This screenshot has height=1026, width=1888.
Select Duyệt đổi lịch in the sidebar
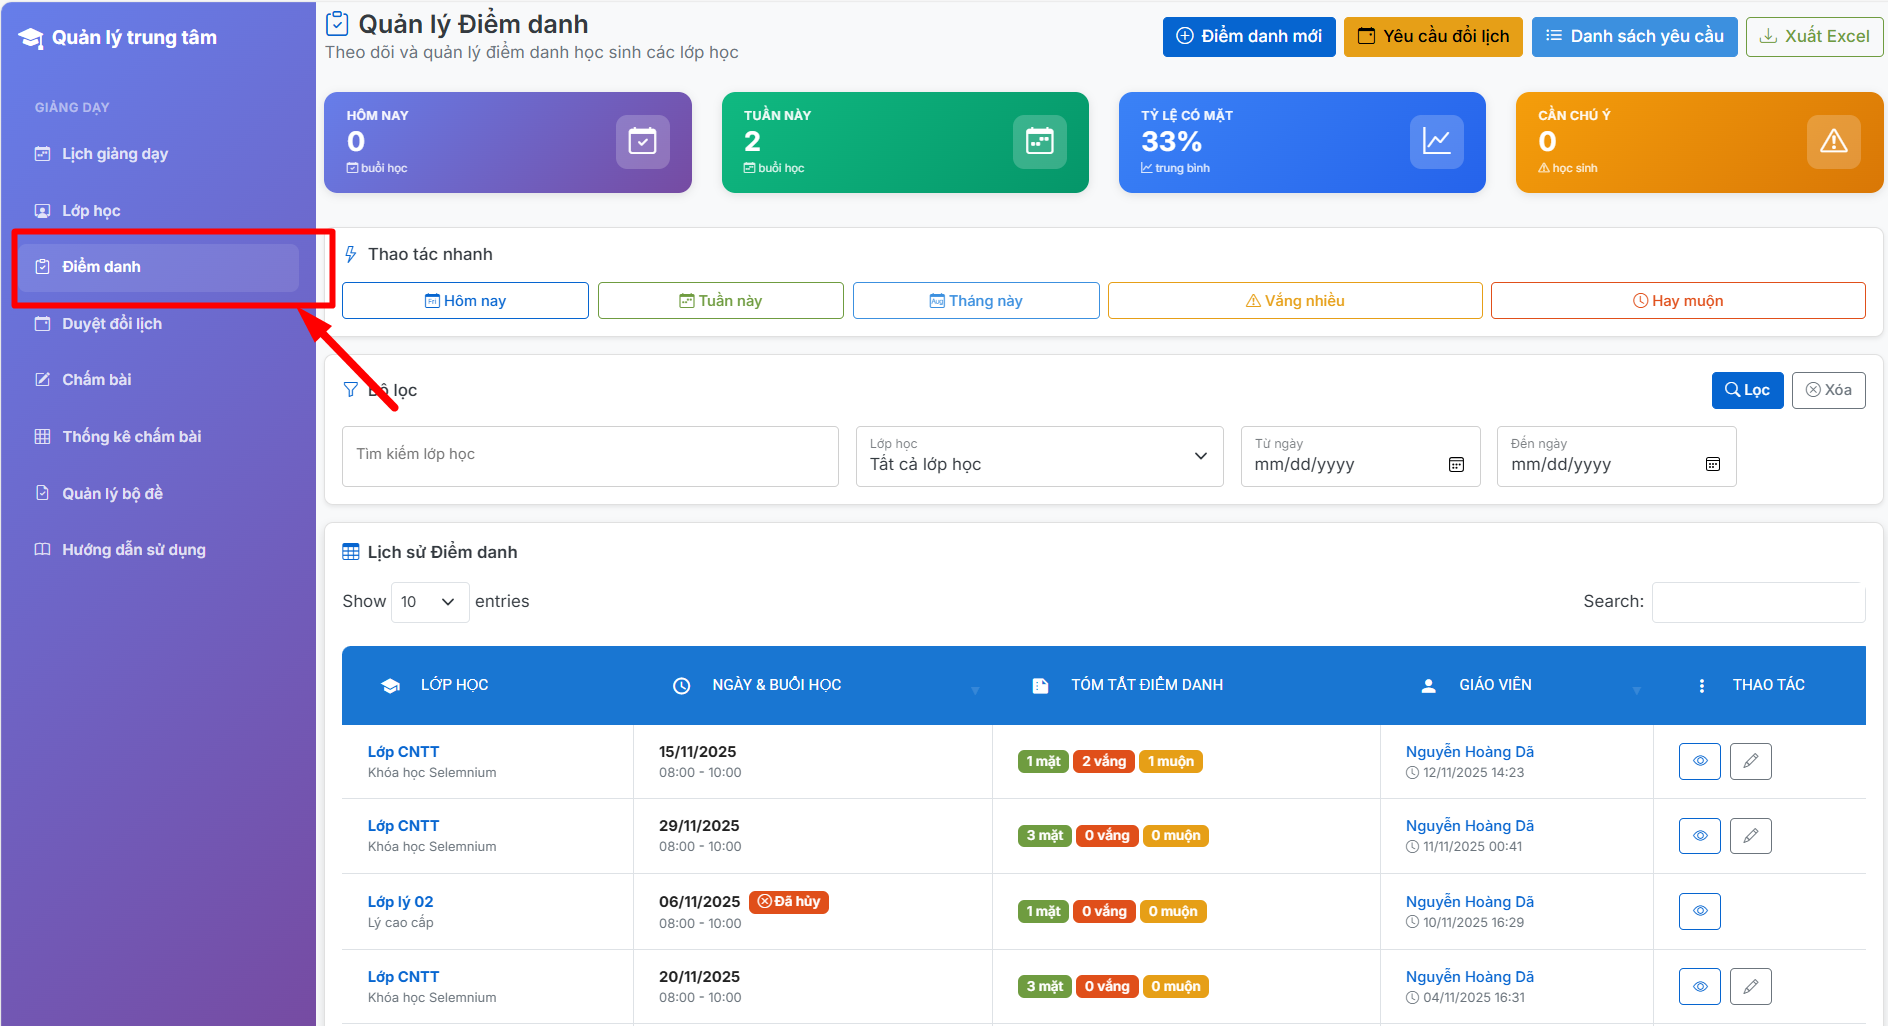pyautogui.click(x=112, y=324)
